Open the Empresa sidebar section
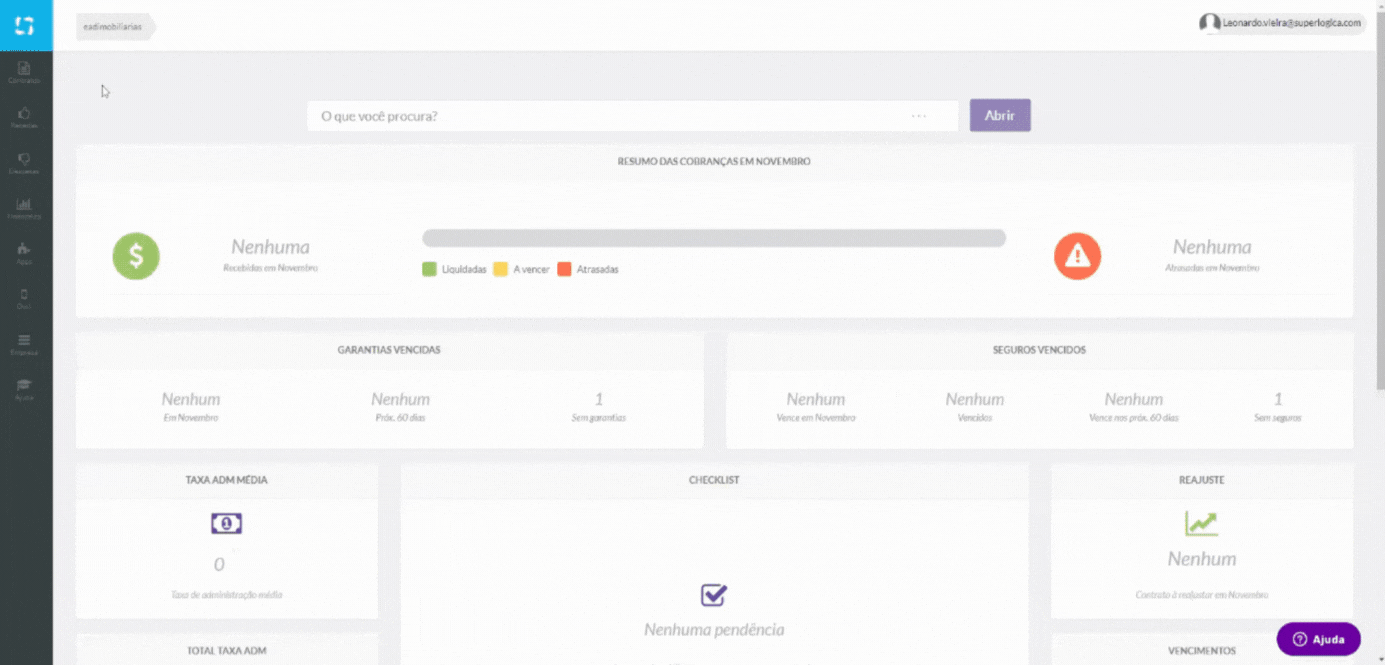 (x=25, y=344)
